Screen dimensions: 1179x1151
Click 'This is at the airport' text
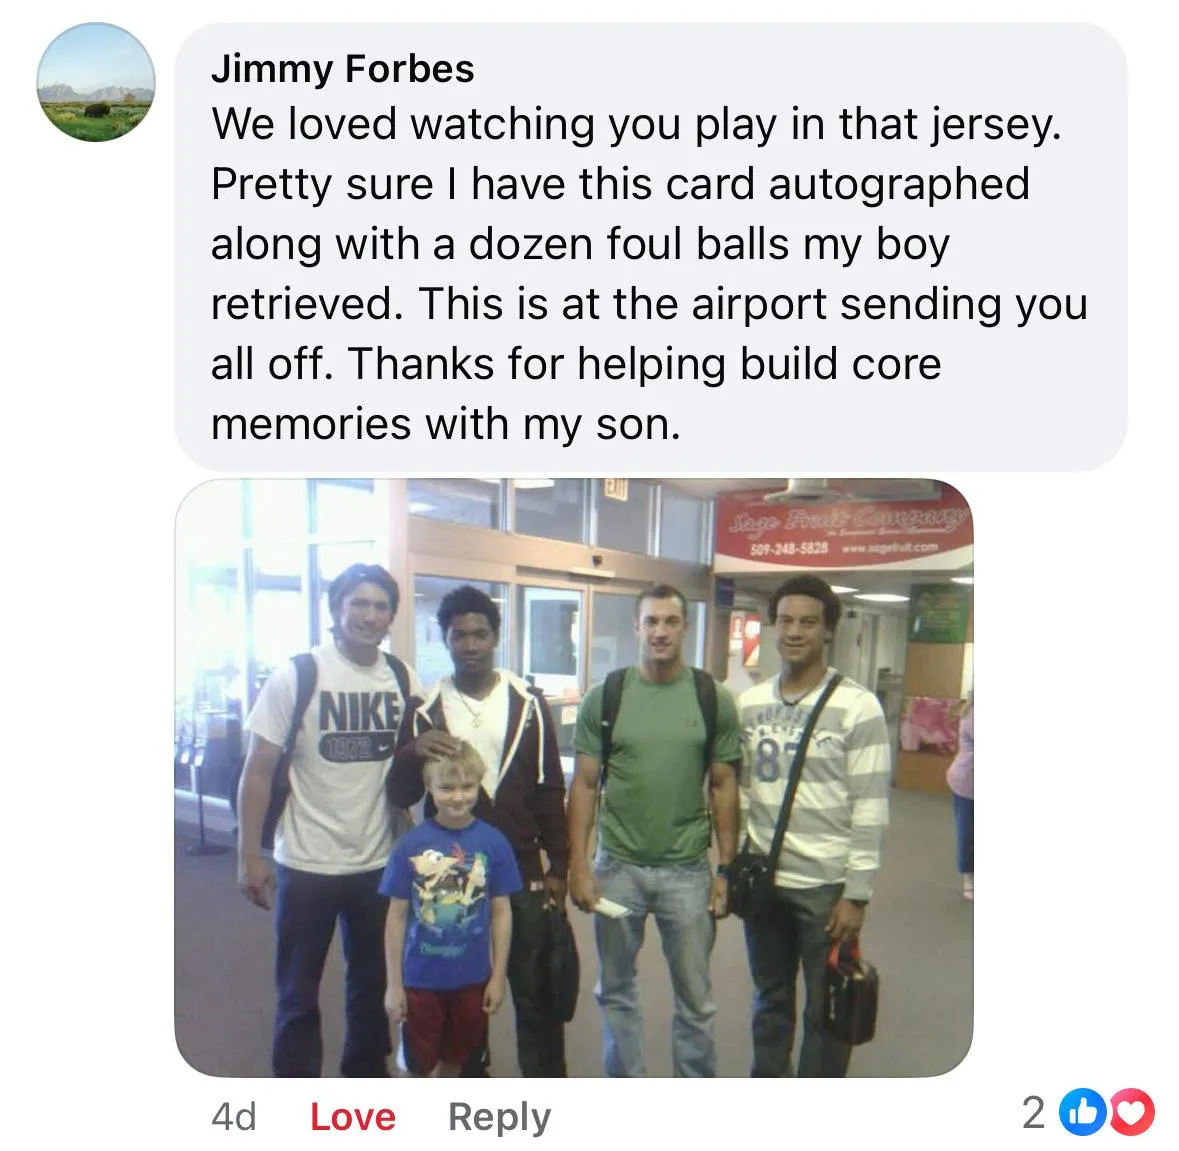click(623, 304)
